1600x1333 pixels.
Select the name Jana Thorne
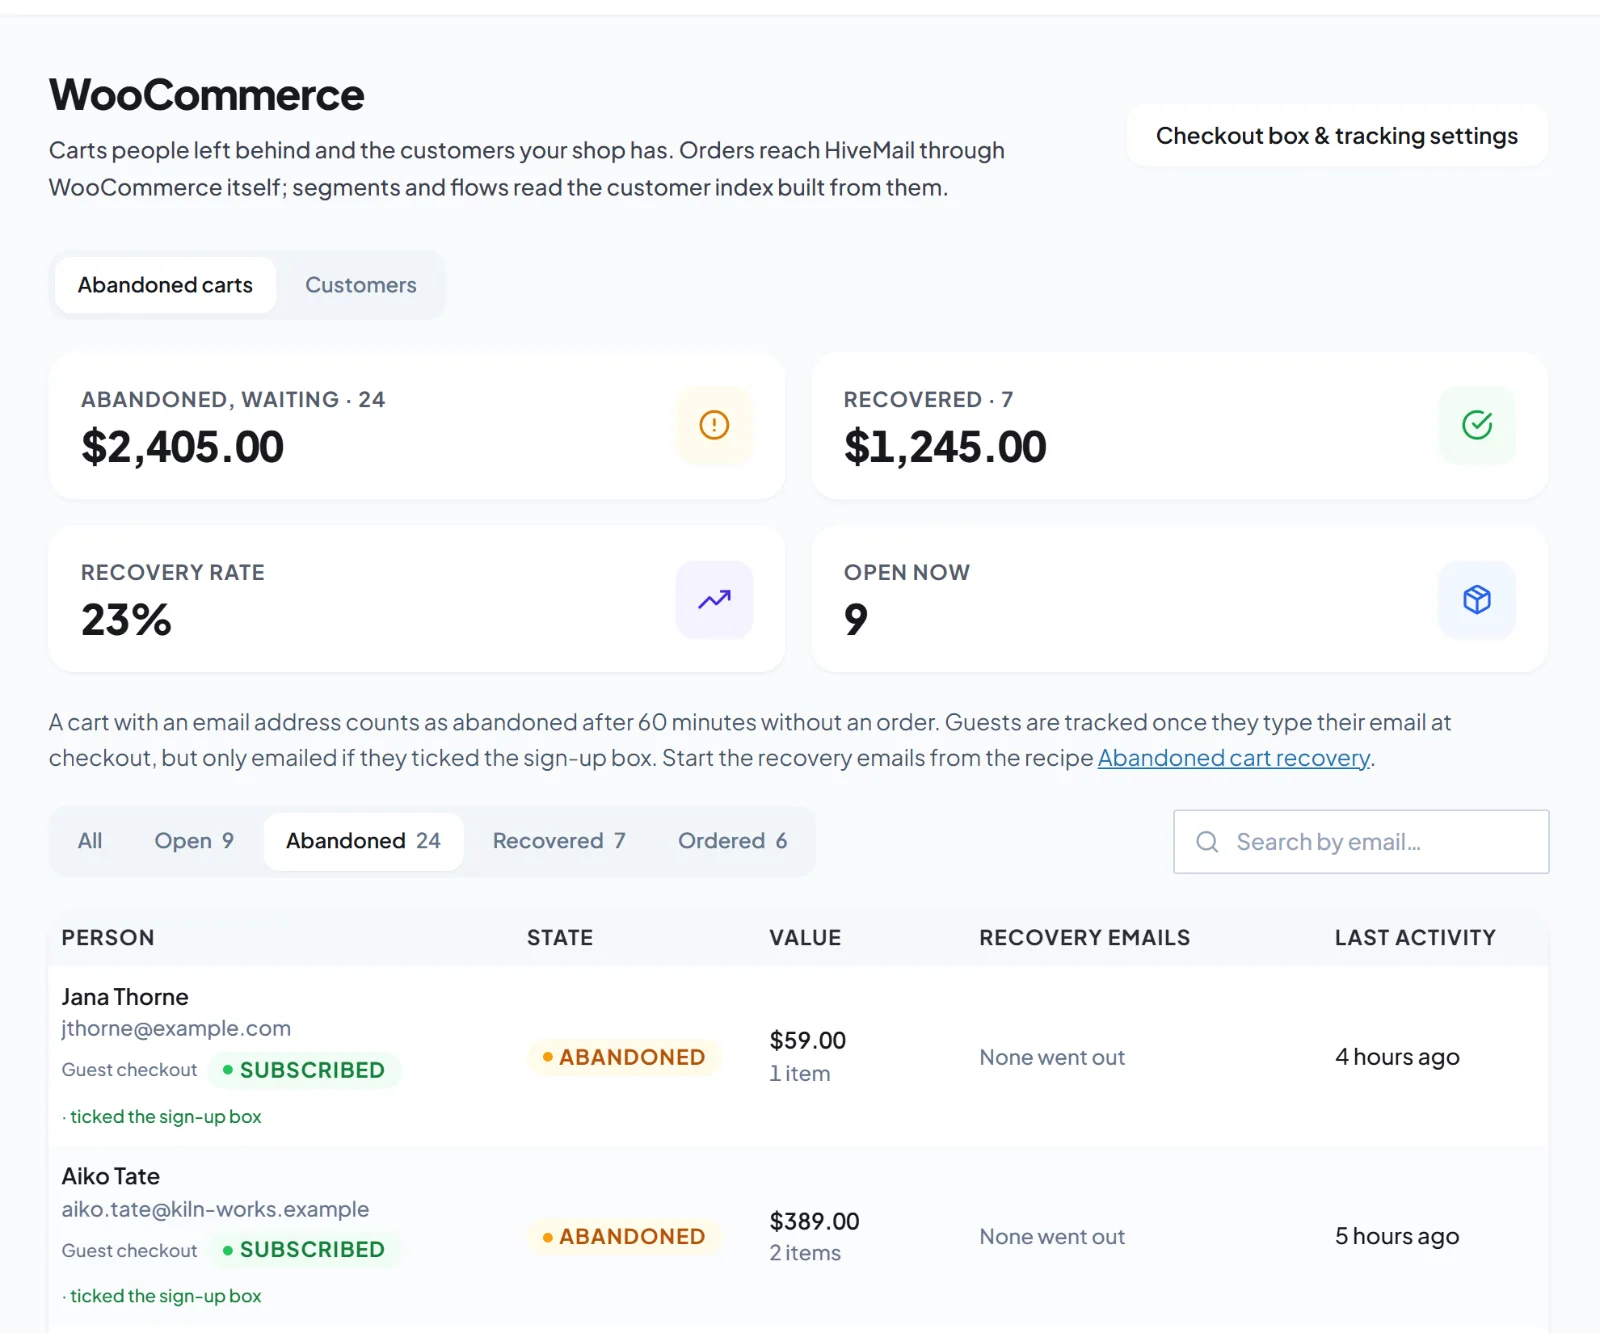125,997
